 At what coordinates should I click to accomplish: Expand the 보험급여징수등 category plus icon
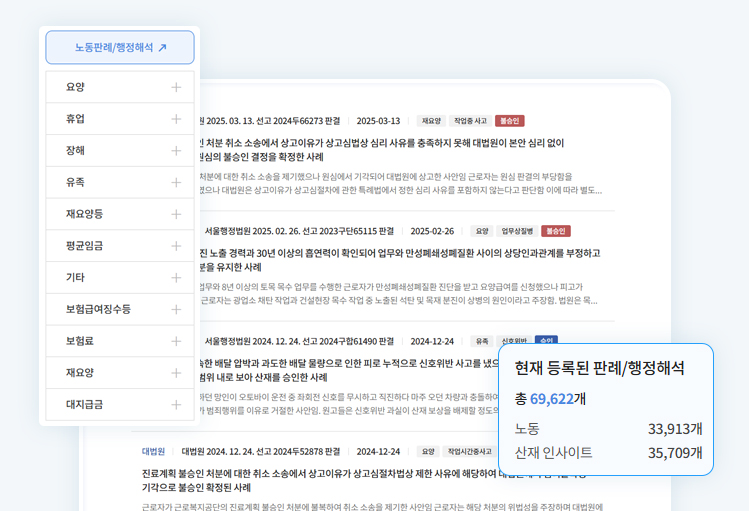point(176,309)
